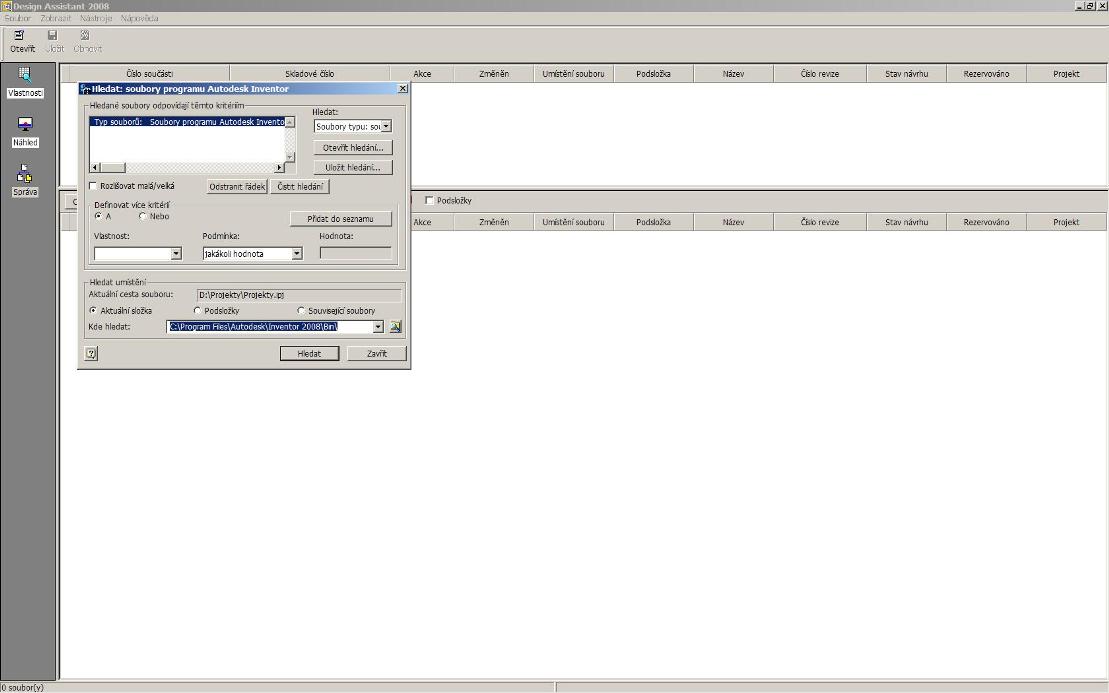
Task: Click Přidat do seznamu button
Action: click(x=340, y=219)
